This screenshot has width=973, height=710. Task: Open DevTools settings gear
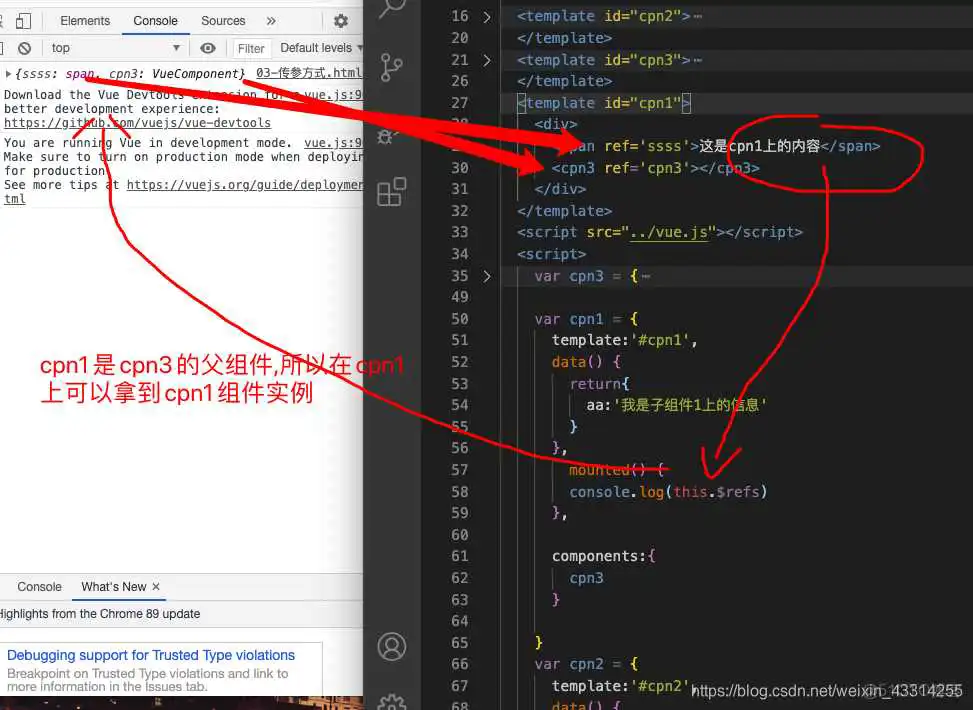coord(341,21)
